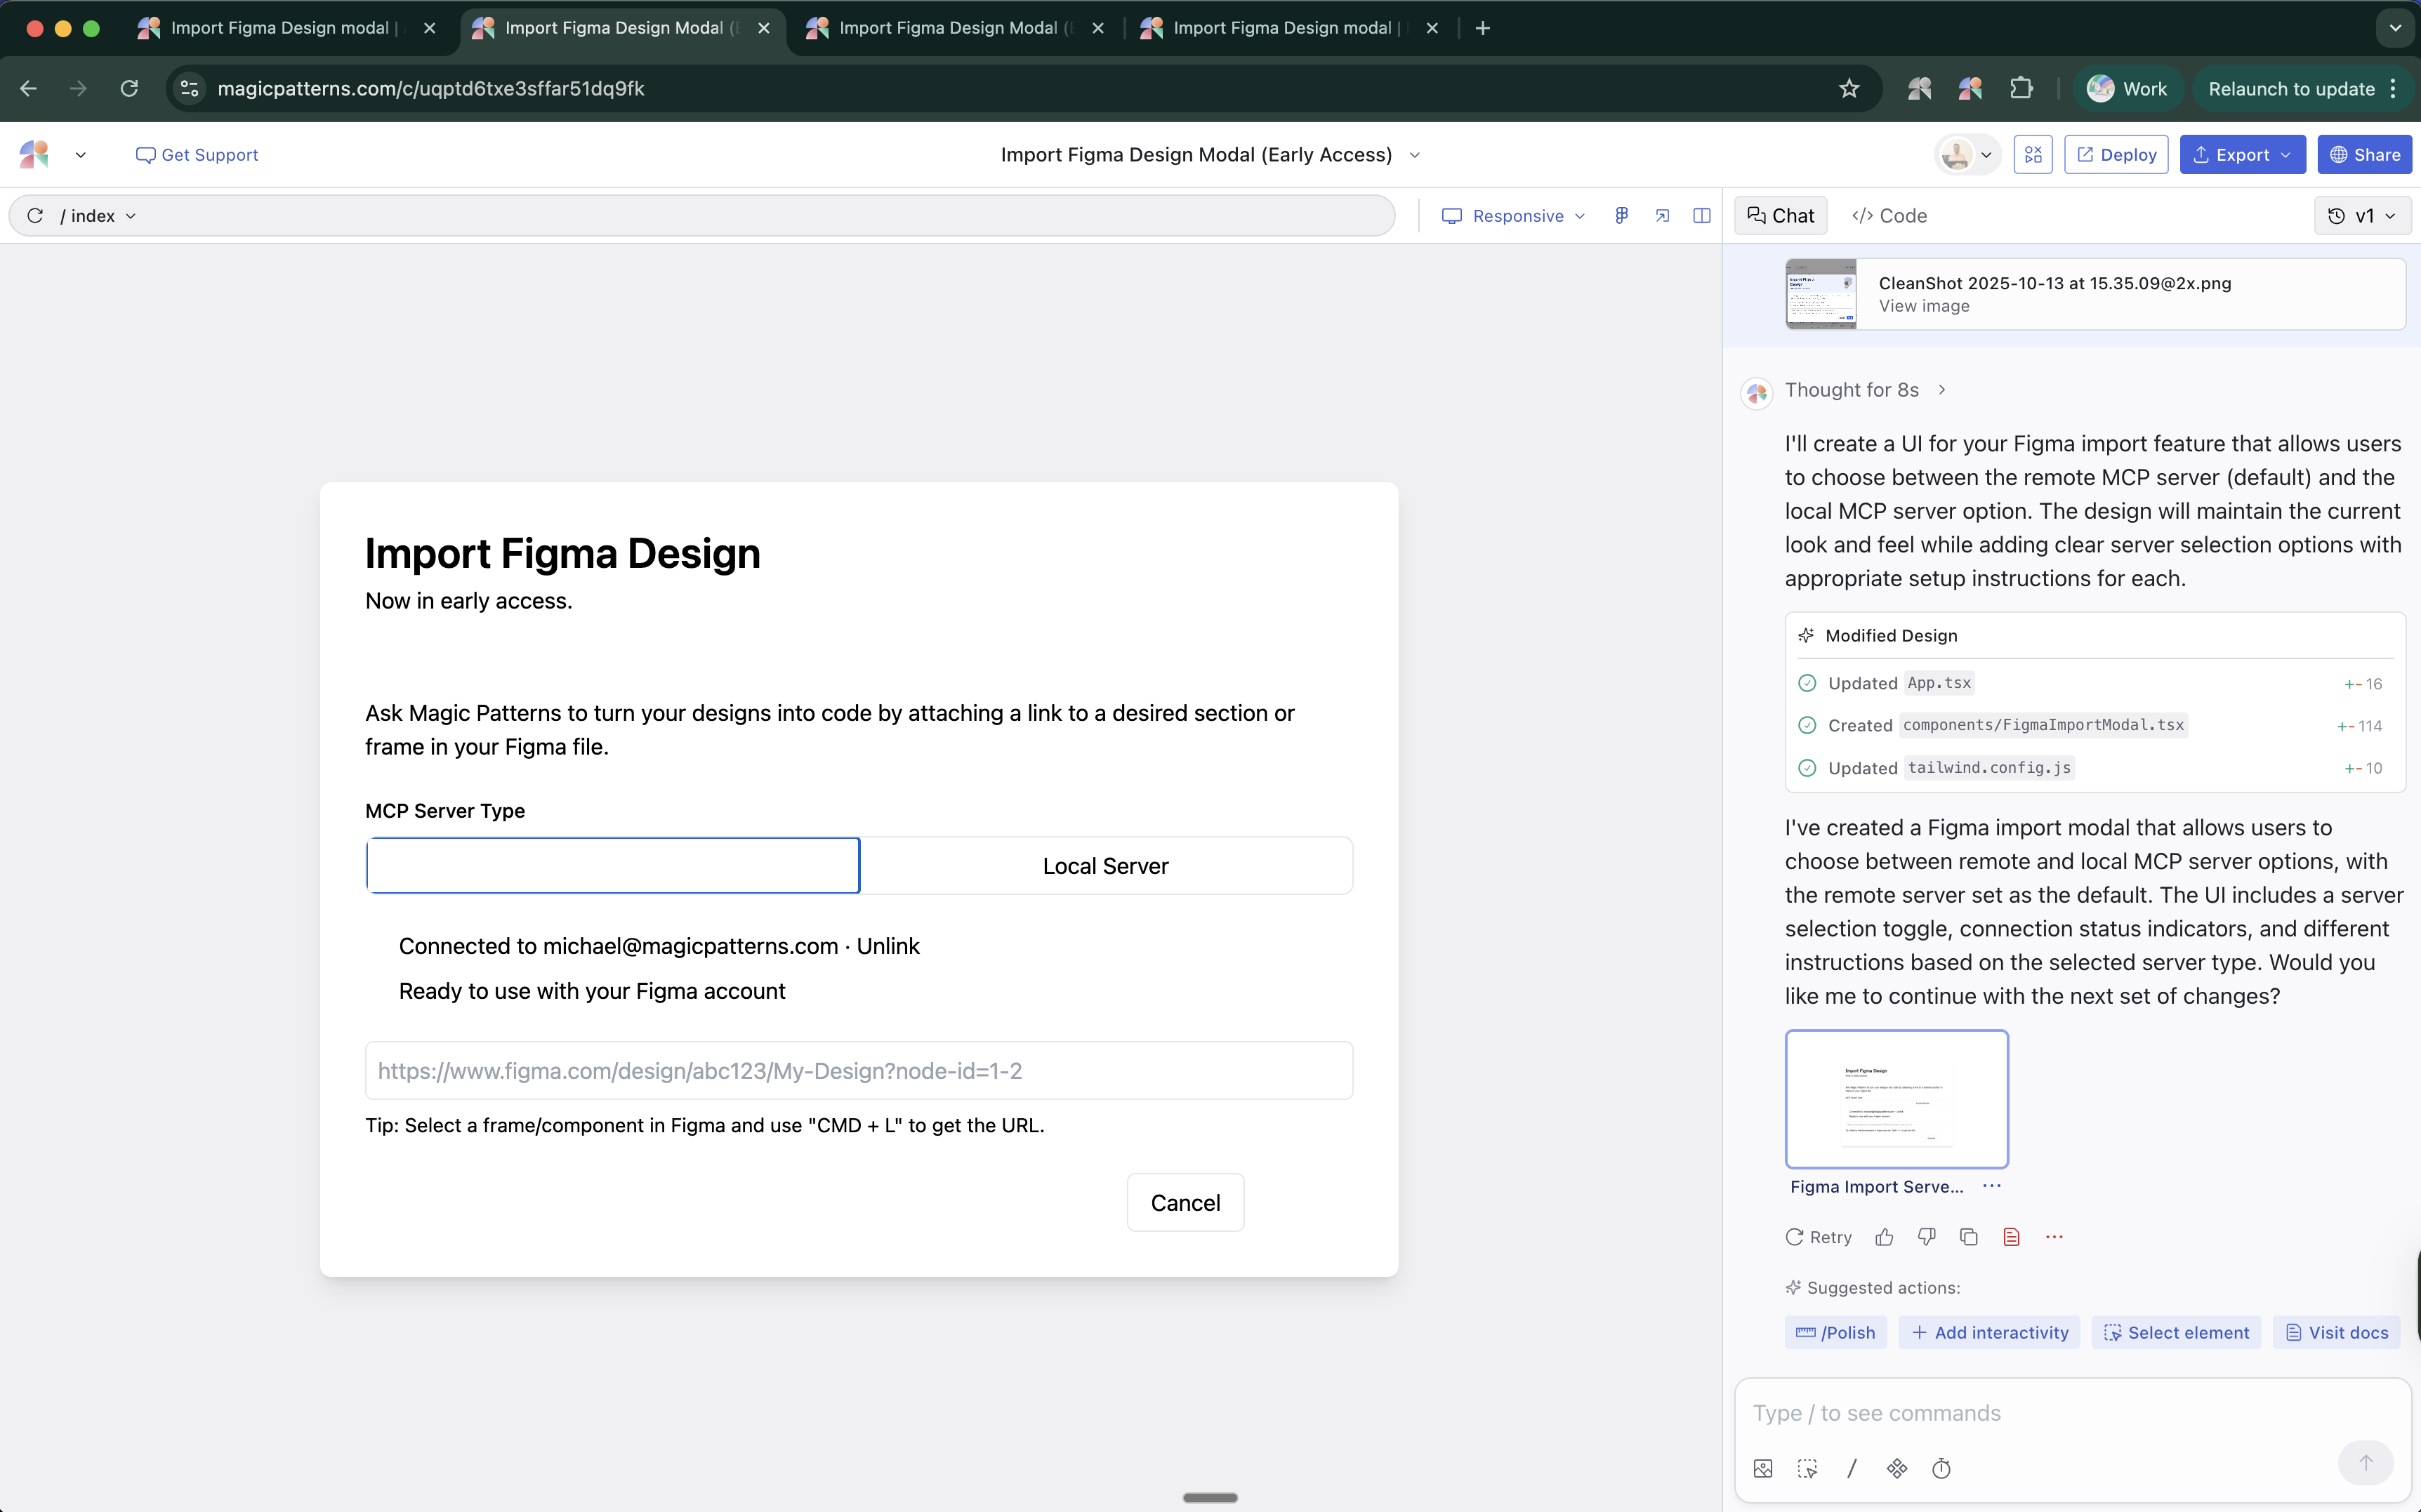Switch to the Code tab
The image size is (2421, 1512).
(x=1889, y=215)
